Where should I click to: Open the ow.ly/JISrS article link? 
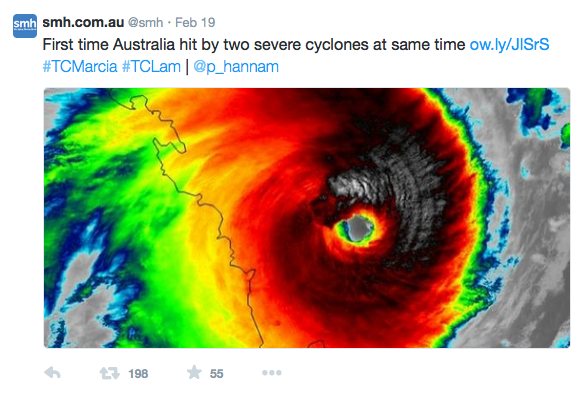click(x=509, y=45)
